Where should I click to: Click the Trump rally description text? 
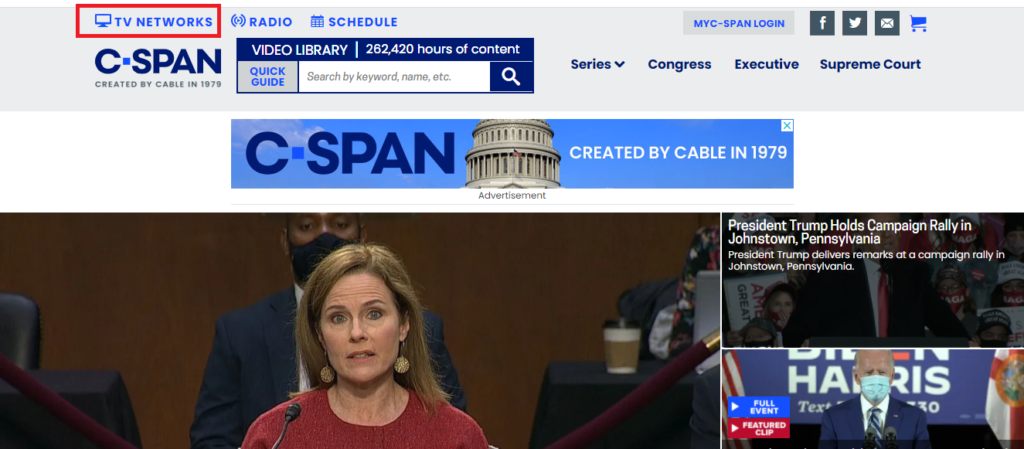click(x=866, y=260)
